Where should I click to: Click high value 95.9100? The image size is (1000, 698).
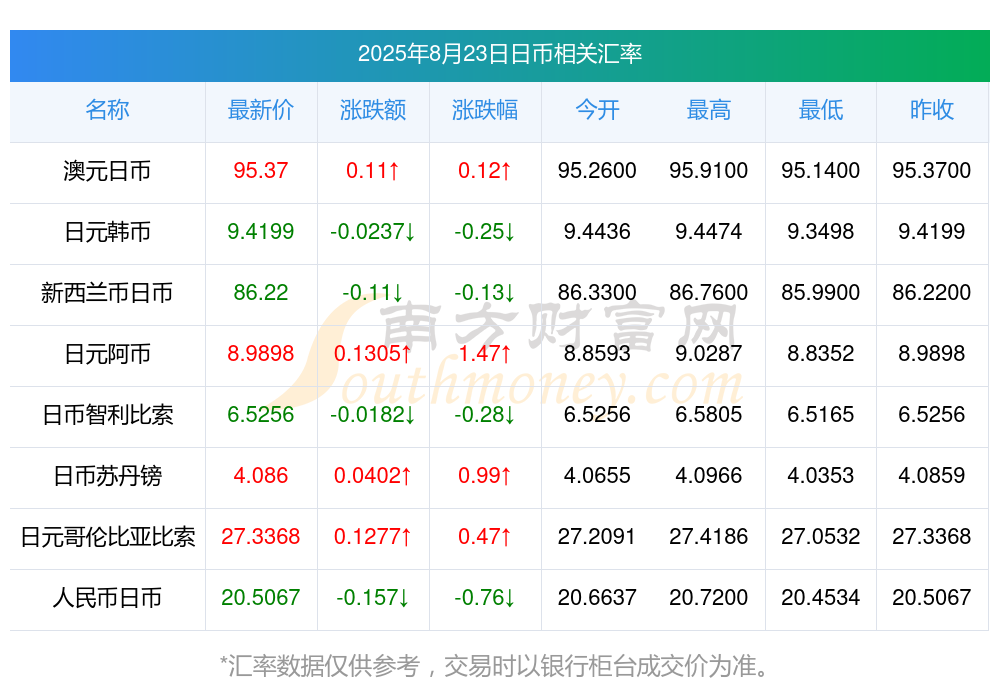709,171
